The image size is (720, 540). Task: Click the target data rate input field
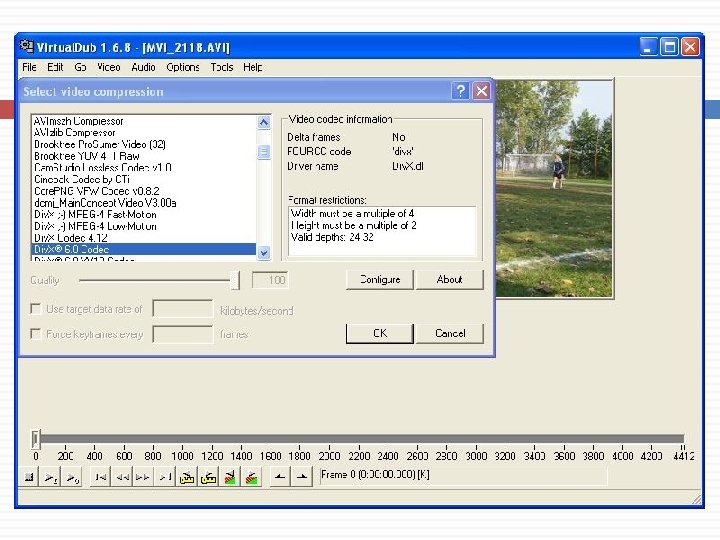tap(183, 309)
